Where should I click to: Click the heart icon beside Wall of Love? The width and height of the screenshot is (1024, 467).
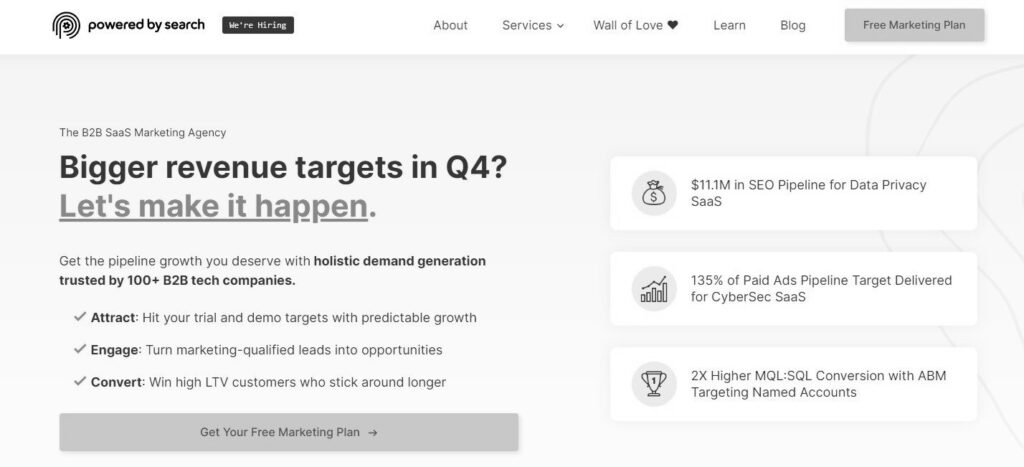tap(673, 25)
